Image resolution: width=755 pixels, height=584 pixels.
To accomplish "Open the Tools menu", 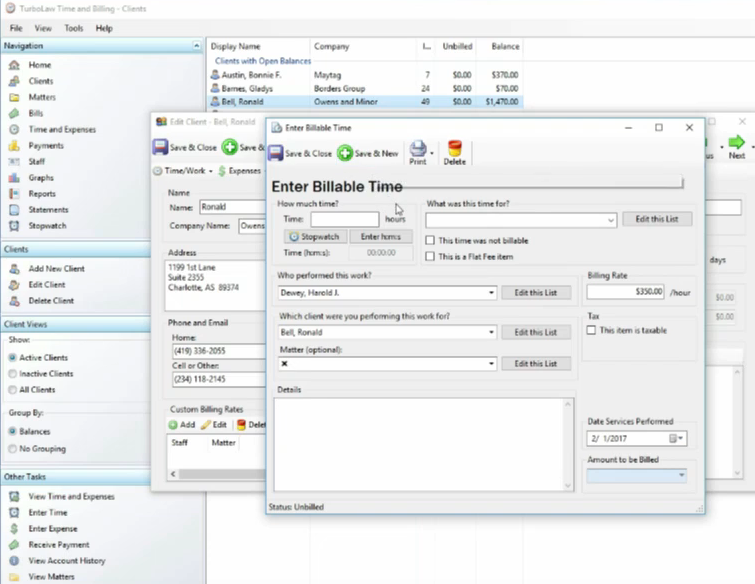I will click(x=74, y=28).
